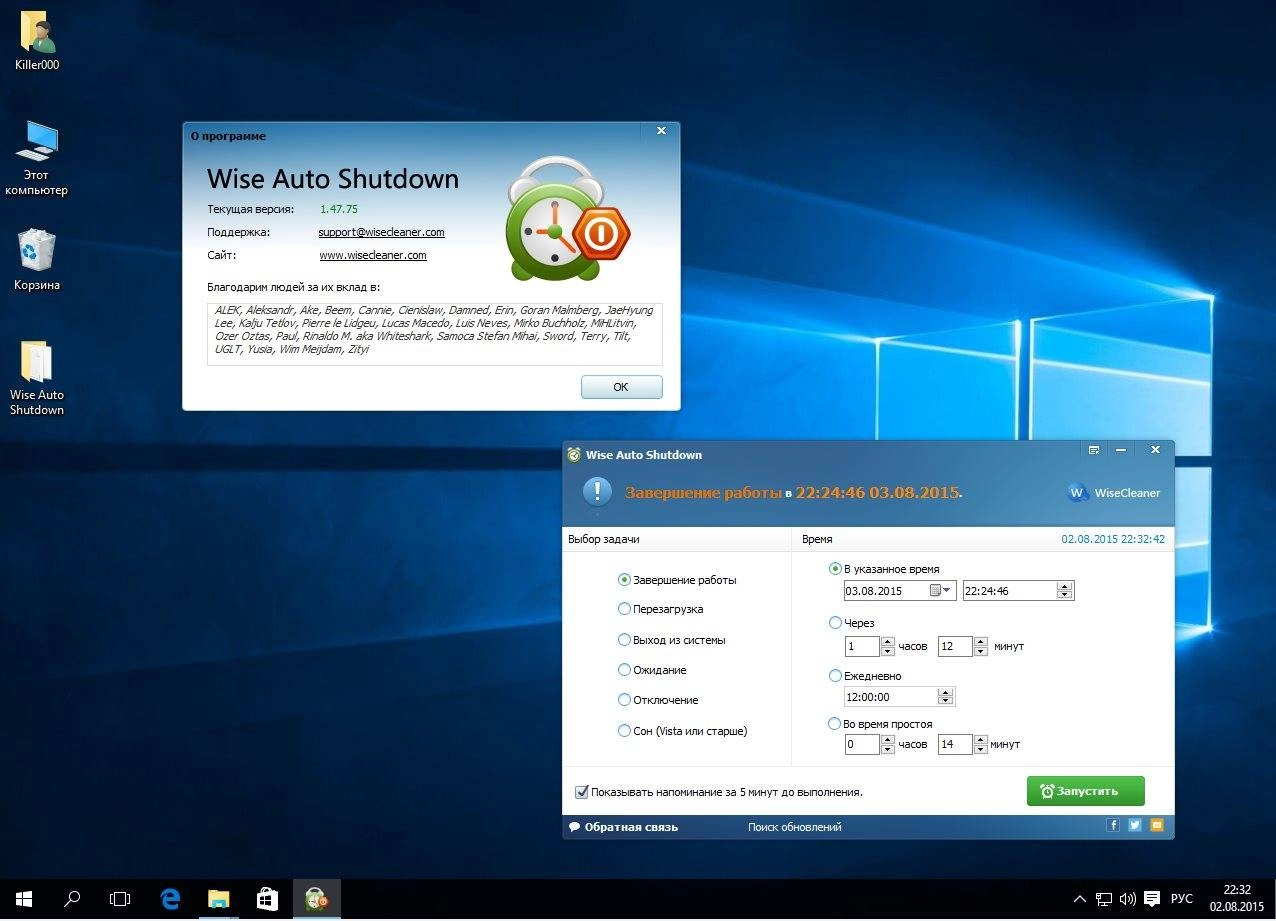The height and width of the screenshot is (921, 1276).
Task: Increase the 22:24:46 time spinner
Action: tap(1065, 587)
